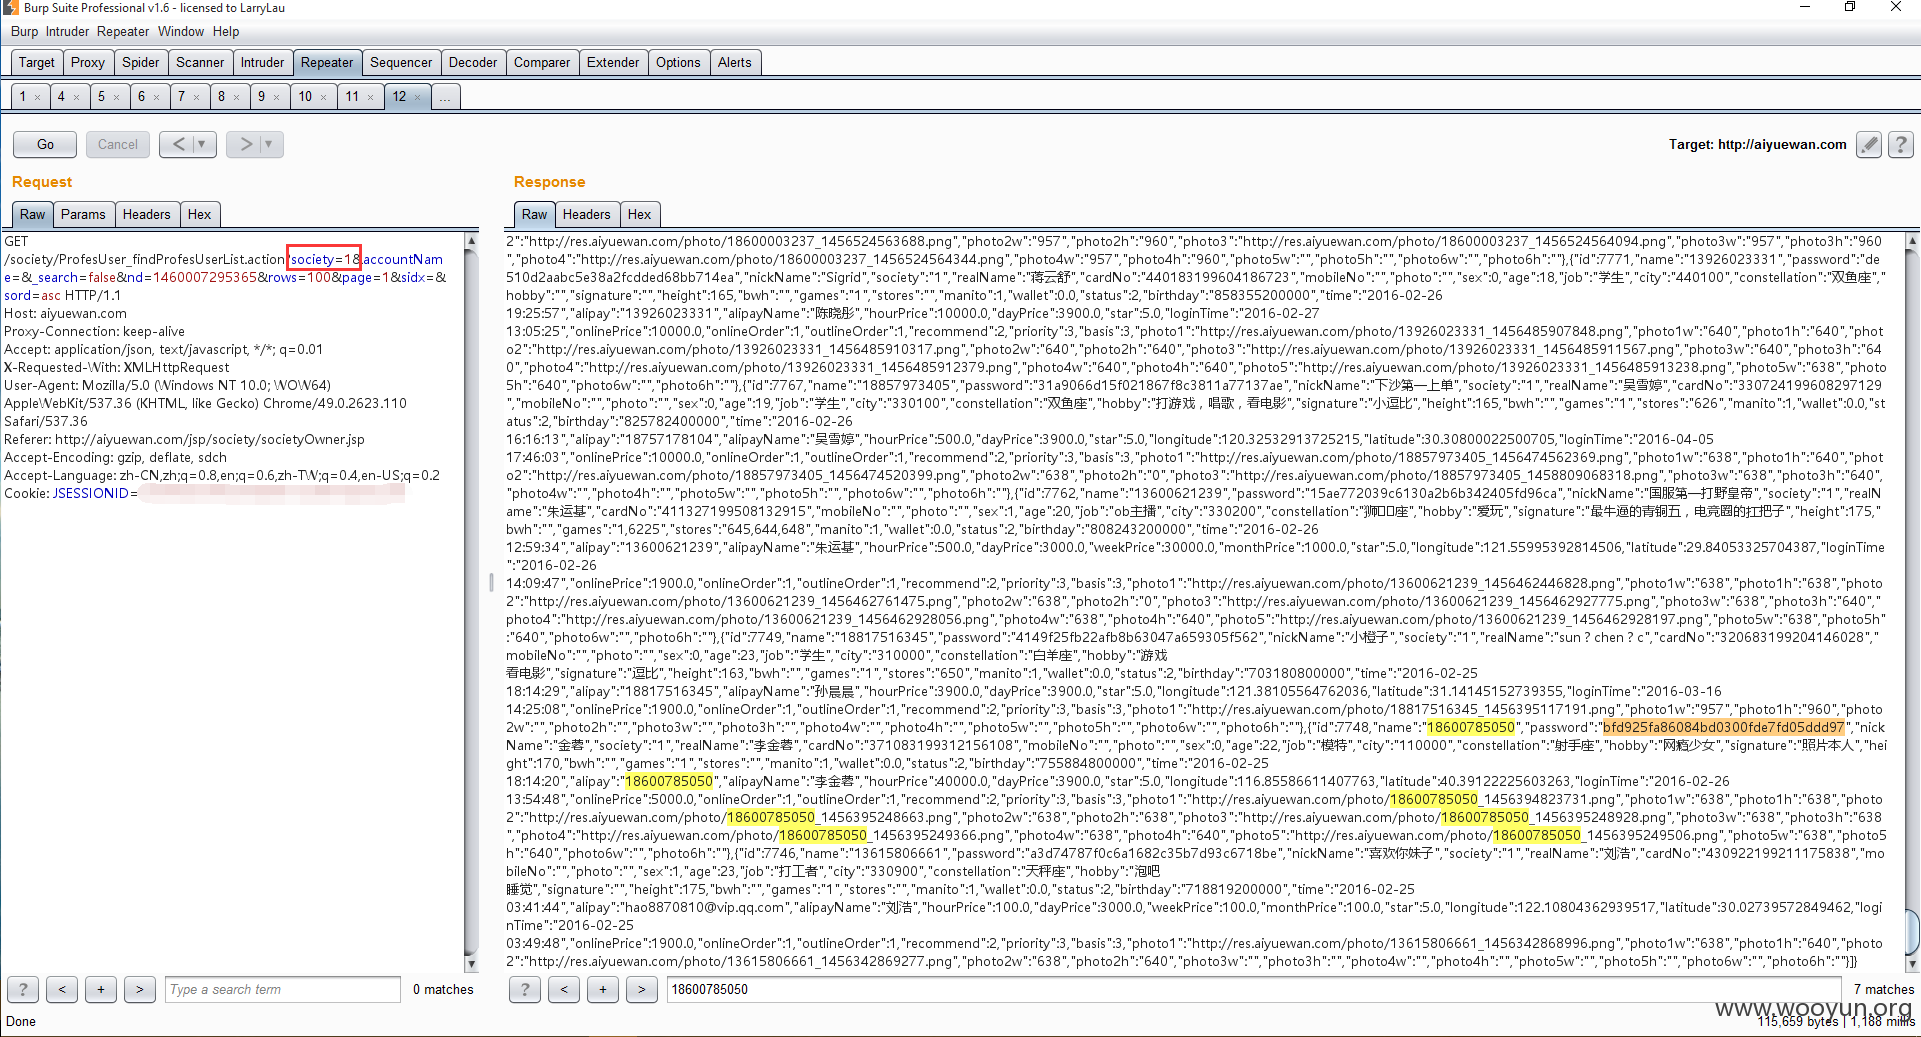Screen dimensions: 1921x1037
Task: Switch to the Target tab
Action: coord(37,62)
